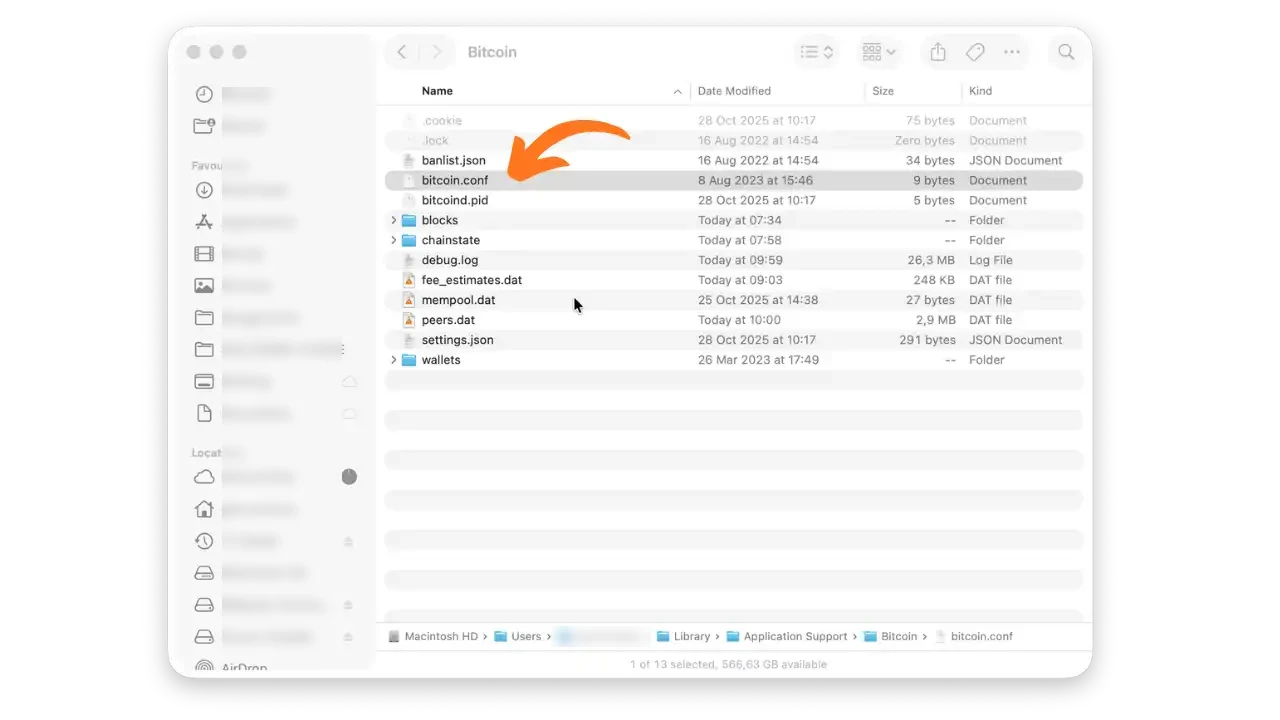Select AirDrop icon in sidebar

point(204,666)
